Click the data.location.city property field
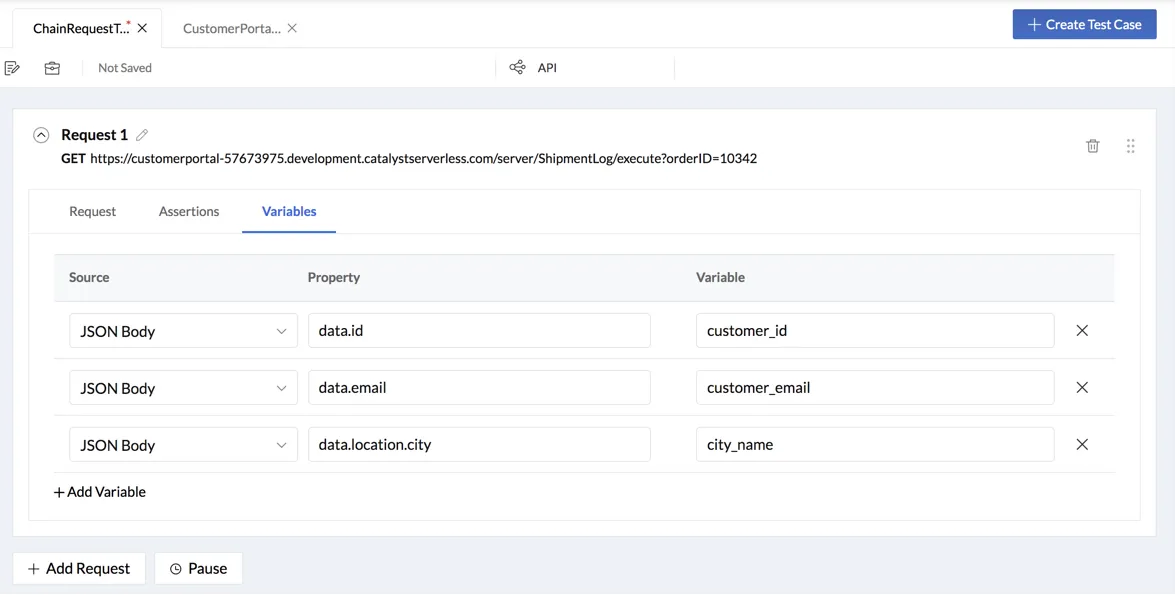Image resolution: width=1175 pixels, height=595 pixels. click(x=479, y=444)
